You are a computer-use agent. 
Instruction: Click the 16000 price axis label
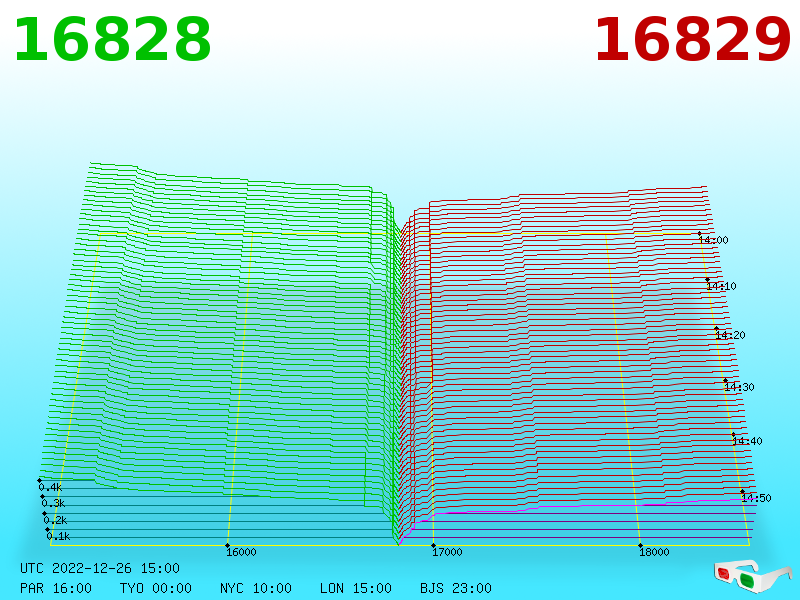[x=241, y=552]
